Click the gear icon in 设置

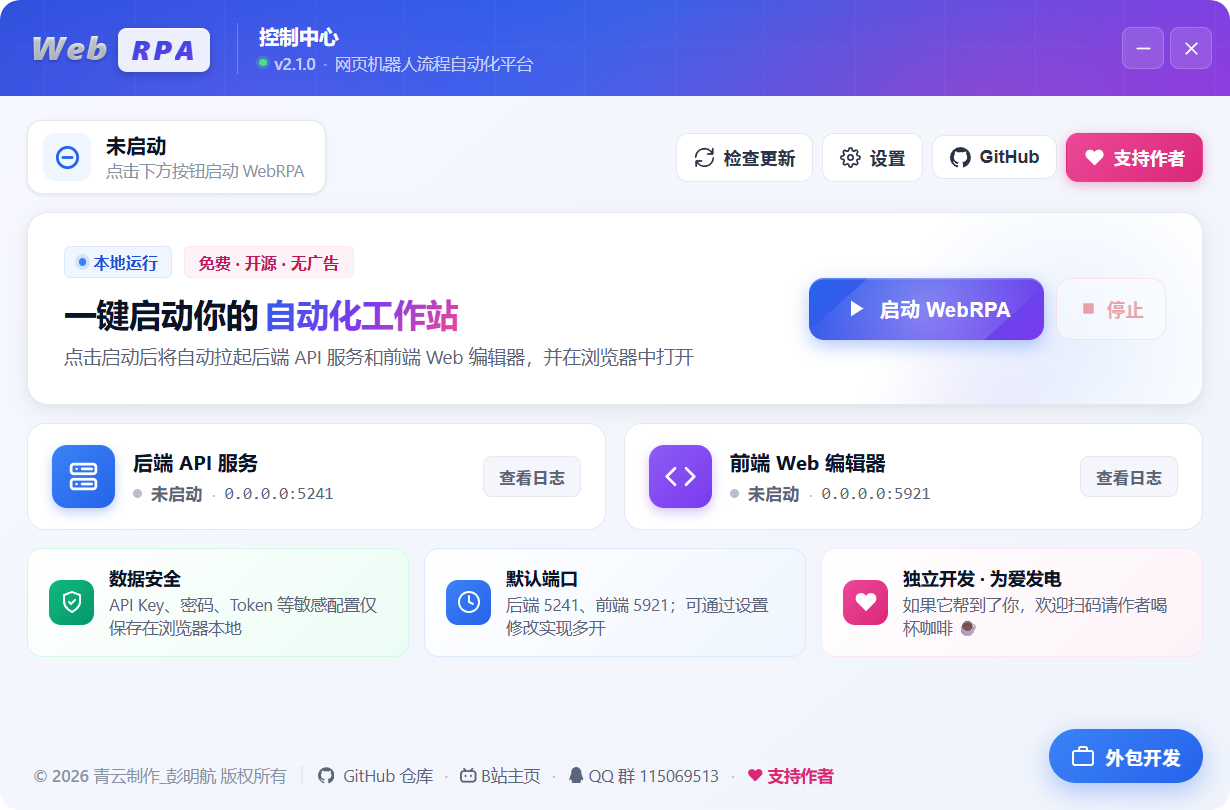tap(851, 158)
